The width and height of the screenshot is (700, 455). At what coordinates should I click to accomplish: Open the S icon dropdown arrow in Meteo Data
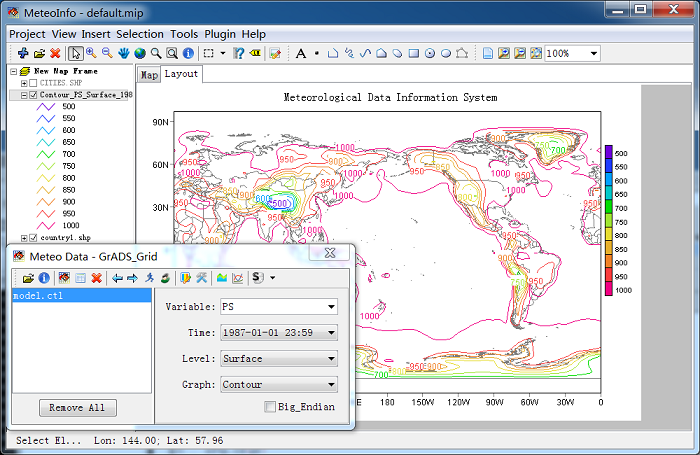coord(272,278)
